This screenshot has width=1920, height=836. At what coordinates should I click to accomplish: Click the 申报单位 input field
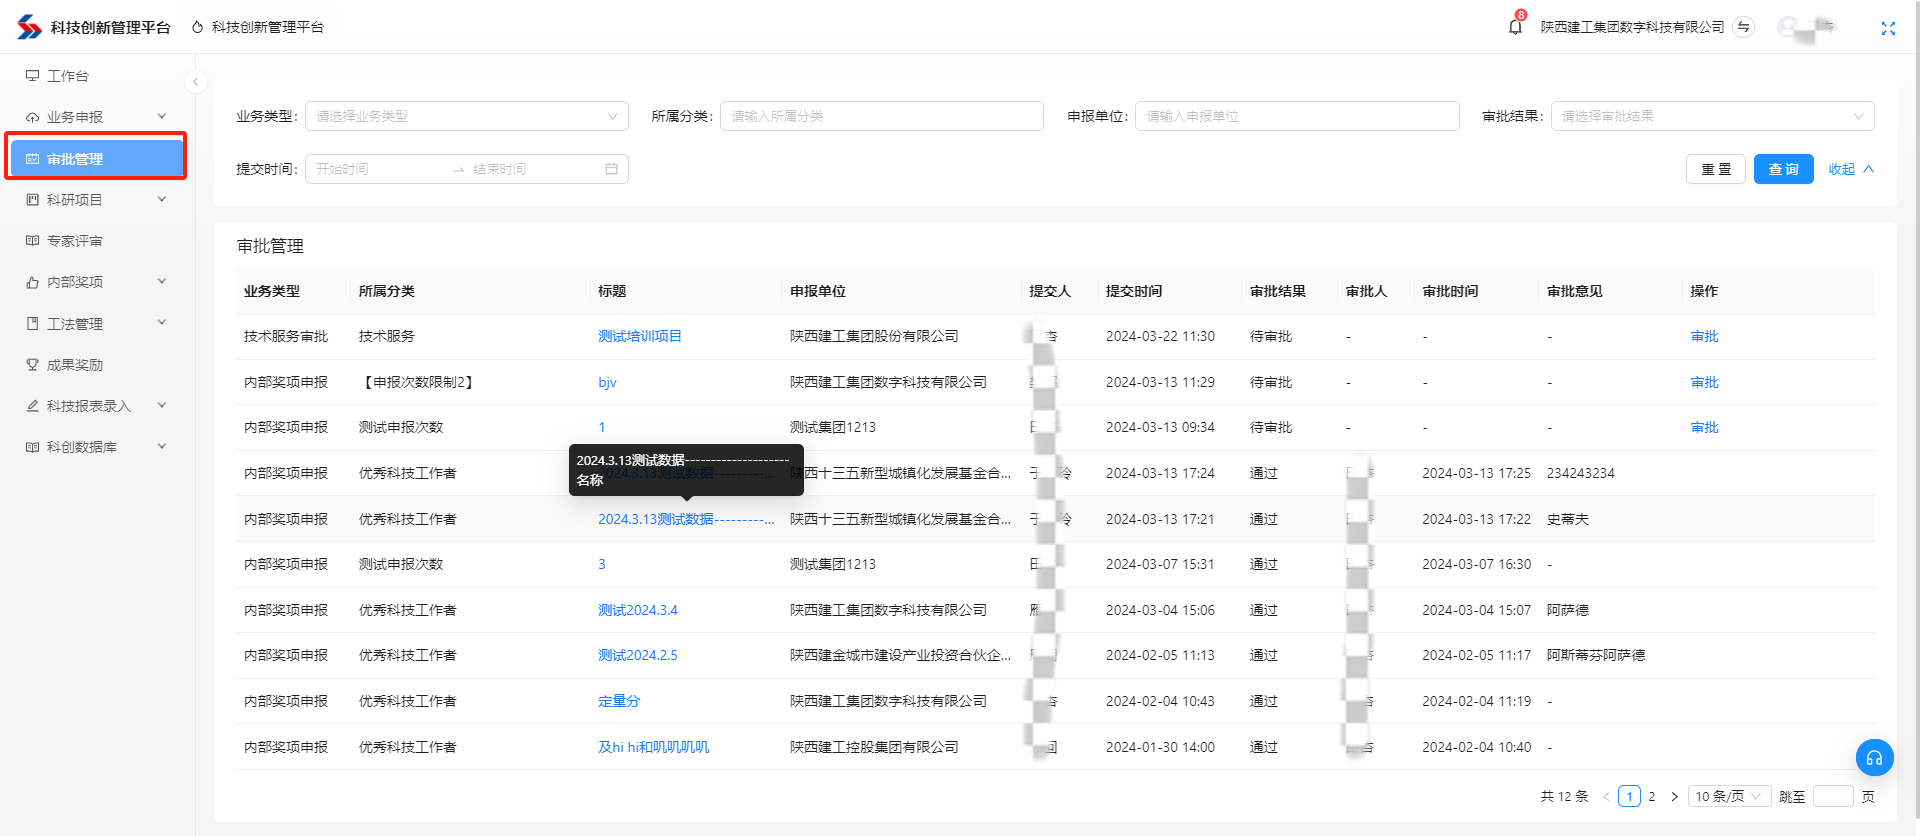(1296, 116)
